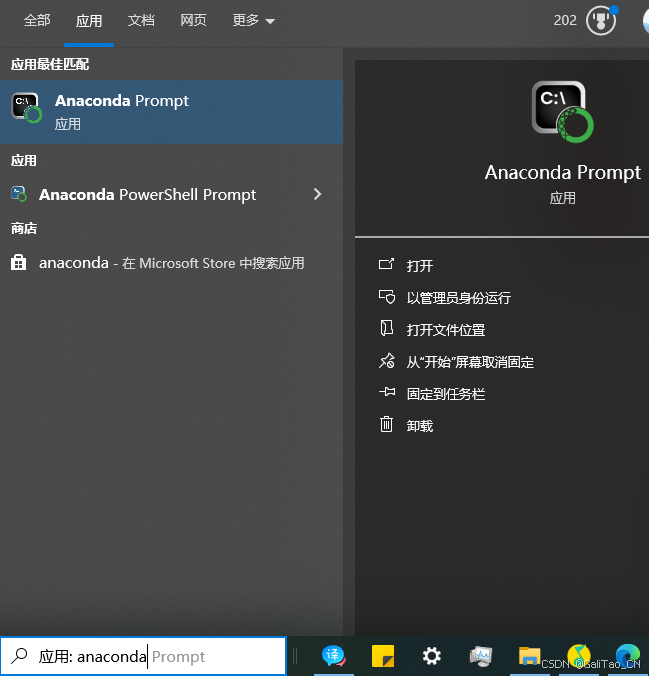Switch to the 网页 tab
The width and height of the screenshot is (649, 676).
point(193,20)
